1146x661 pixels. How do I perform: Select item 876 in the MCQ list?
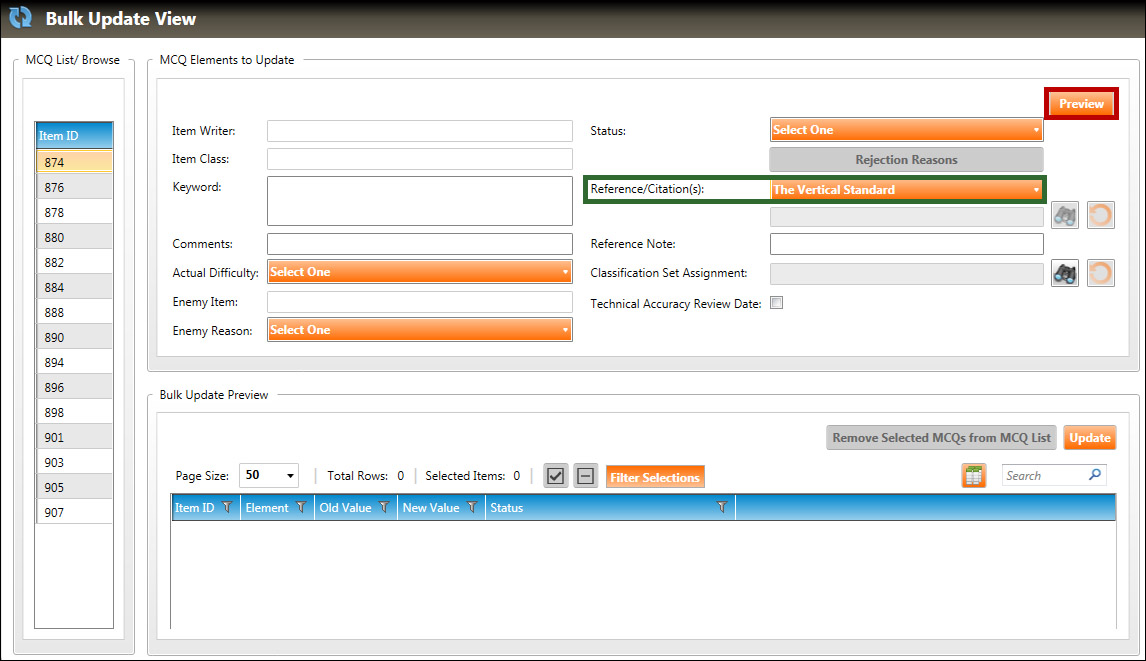[74, 187]
